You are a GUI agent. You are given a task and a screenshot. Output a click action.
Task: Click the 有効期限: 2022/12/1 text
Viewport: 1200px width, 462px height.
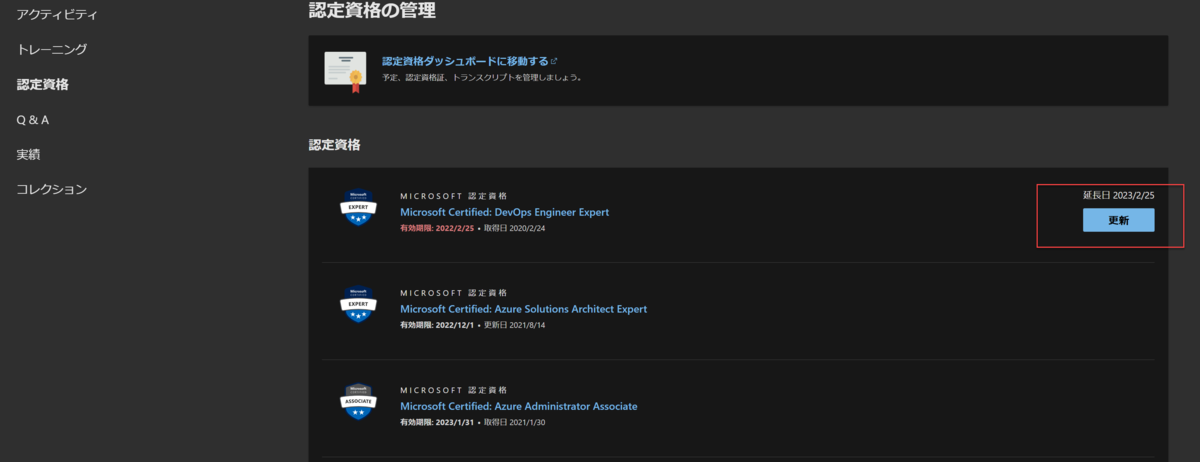click(x=436, y=325)
